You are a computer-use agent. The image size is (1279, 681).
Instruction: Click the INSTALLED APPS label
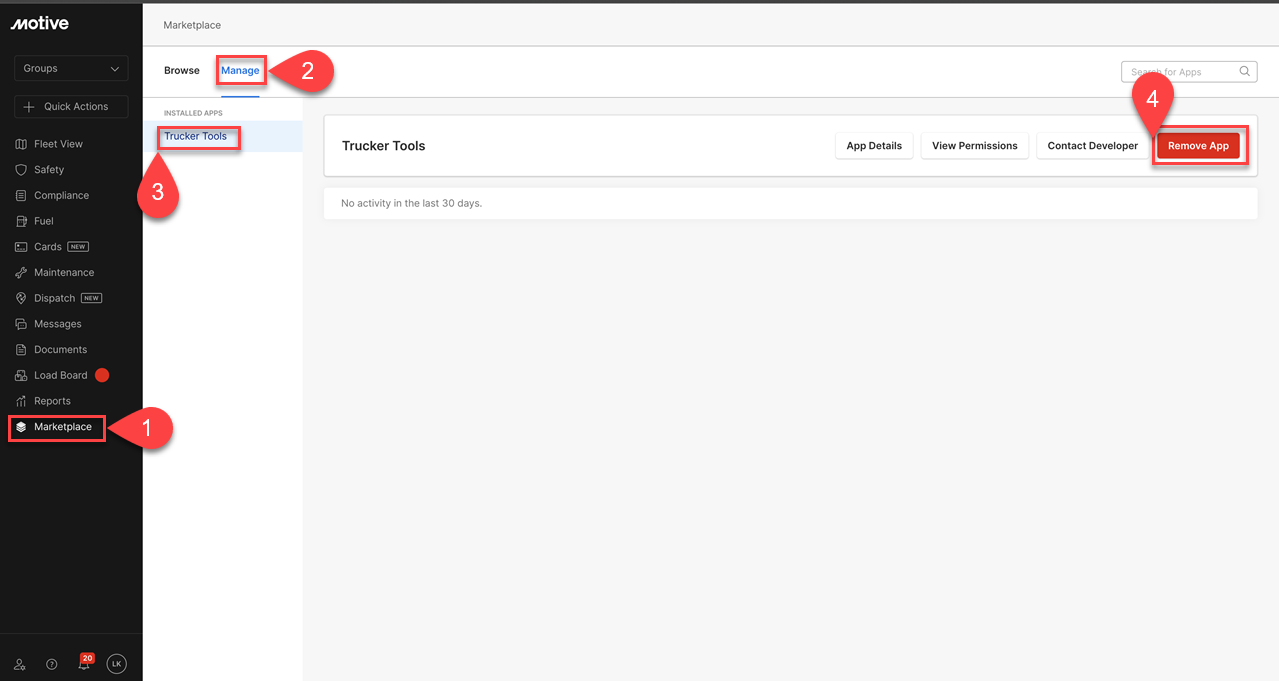[x=193, y=113]
